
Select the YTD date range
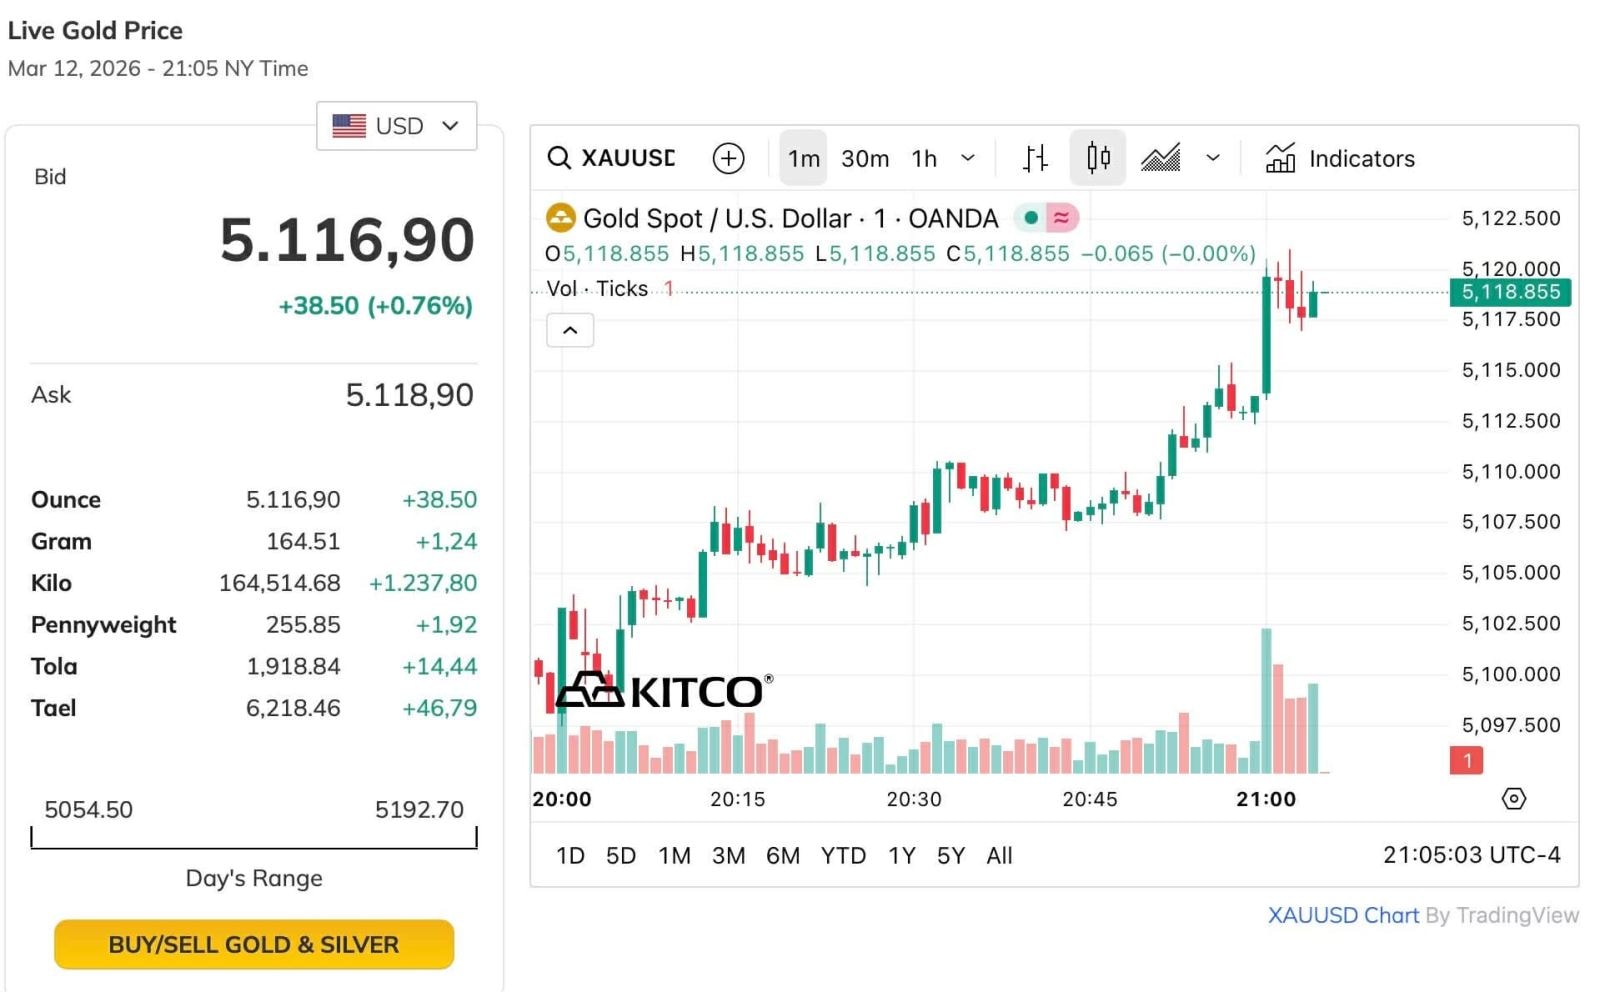point(843,856)
